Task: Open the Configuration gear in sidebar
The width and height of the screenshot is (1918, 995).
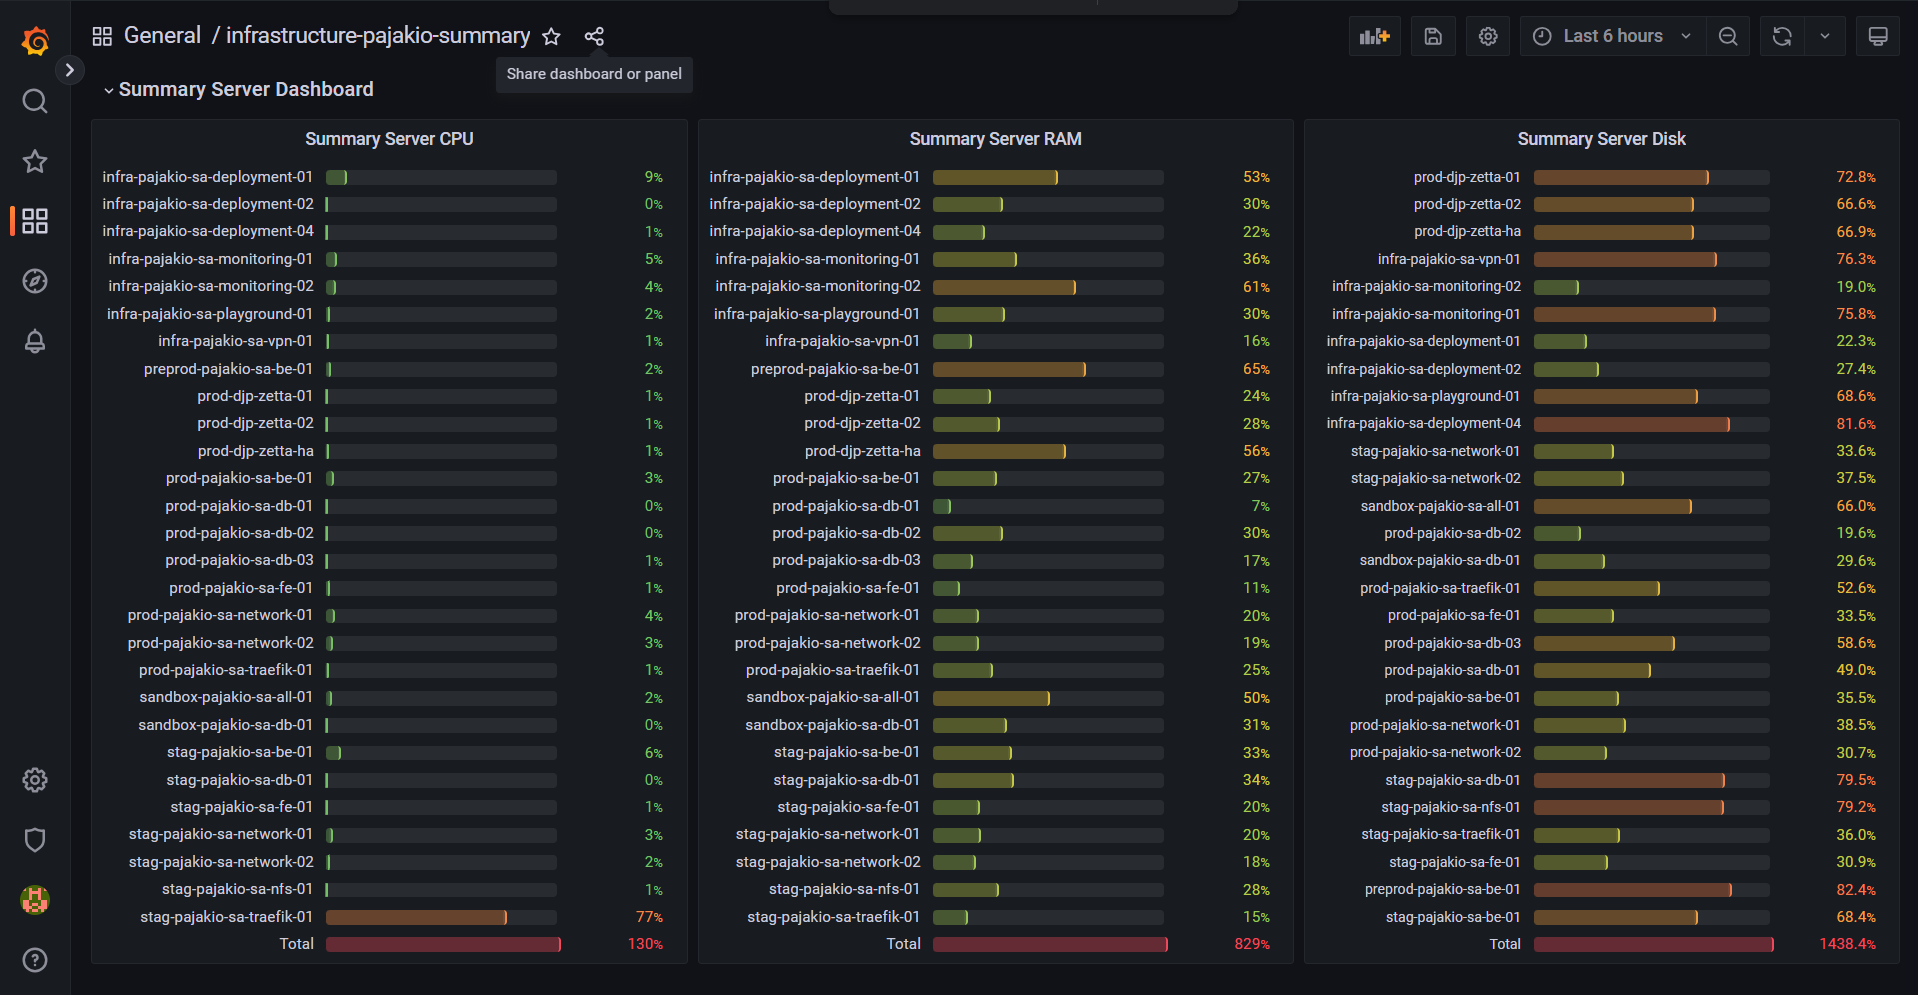Action: coord(35,780)
